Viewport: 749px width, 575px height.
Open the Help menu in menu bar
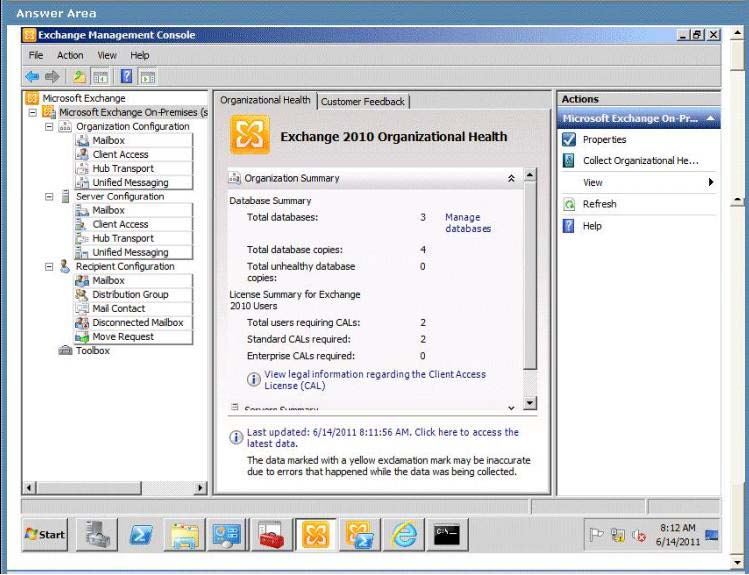pos(139,55)
